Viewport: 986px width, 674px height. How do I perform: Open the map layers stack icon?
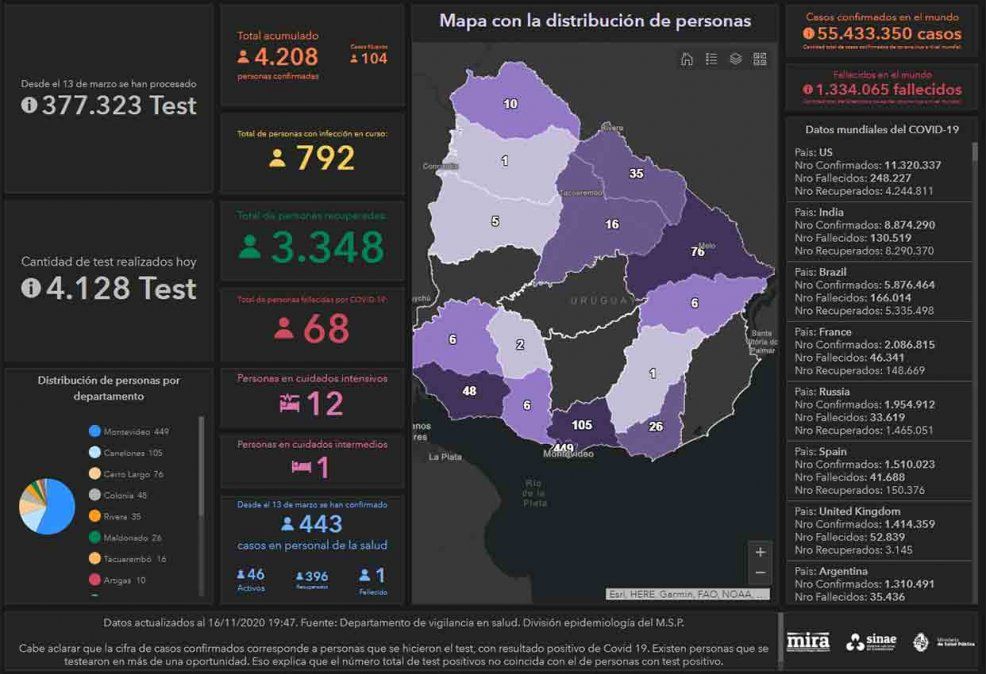coord(735,59)
